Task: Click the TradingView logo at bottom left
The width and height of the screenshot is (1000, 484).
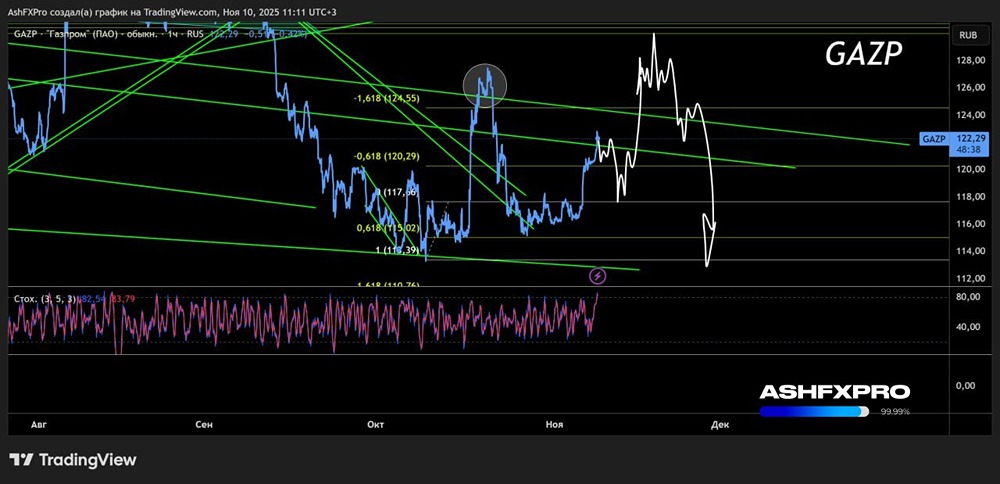Action: click(72, 460)
